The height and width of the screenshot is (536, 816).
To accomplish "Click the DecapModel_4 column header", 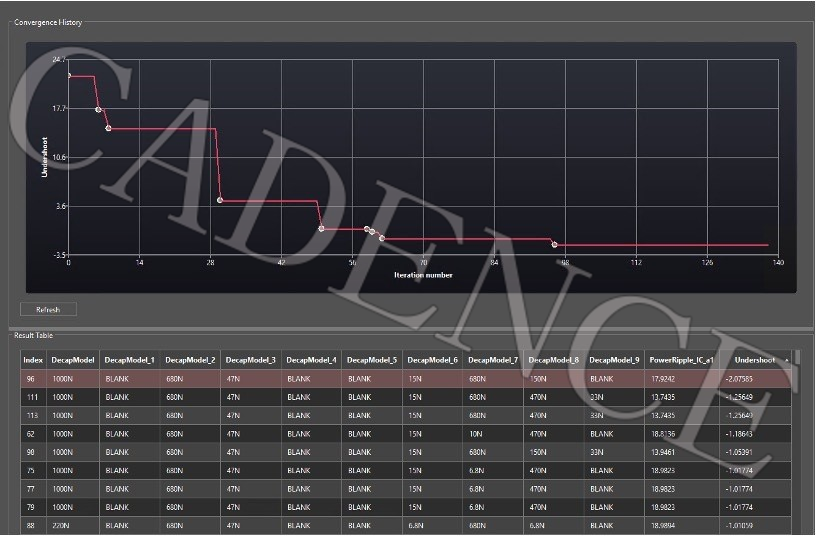I will [x=311, y=360].
